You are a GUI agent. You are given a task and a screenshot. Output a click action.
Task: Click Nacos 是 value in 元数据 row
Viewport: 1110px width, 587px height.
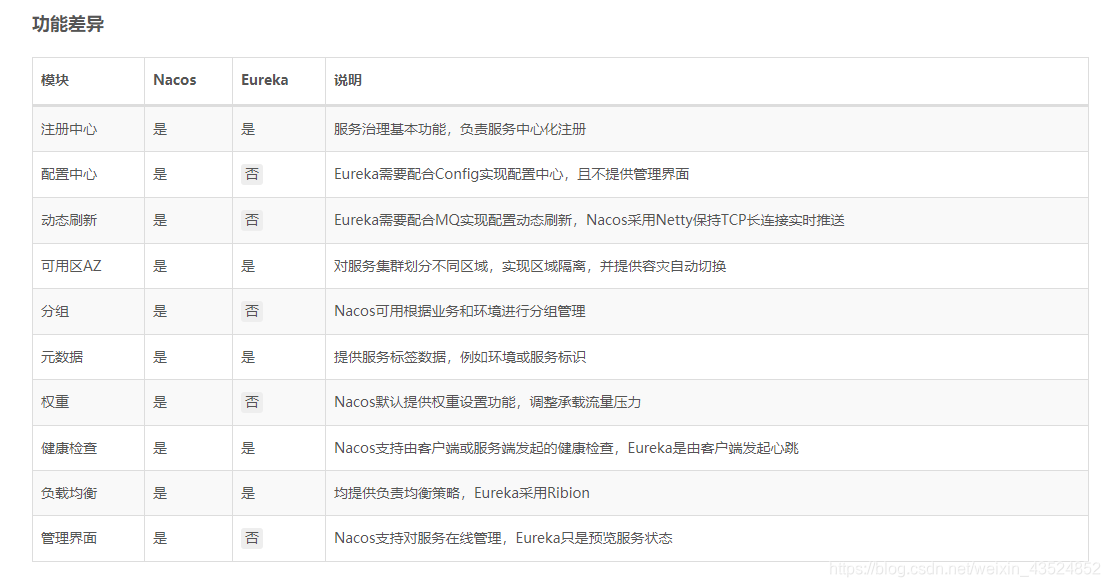tap(160, 357)
